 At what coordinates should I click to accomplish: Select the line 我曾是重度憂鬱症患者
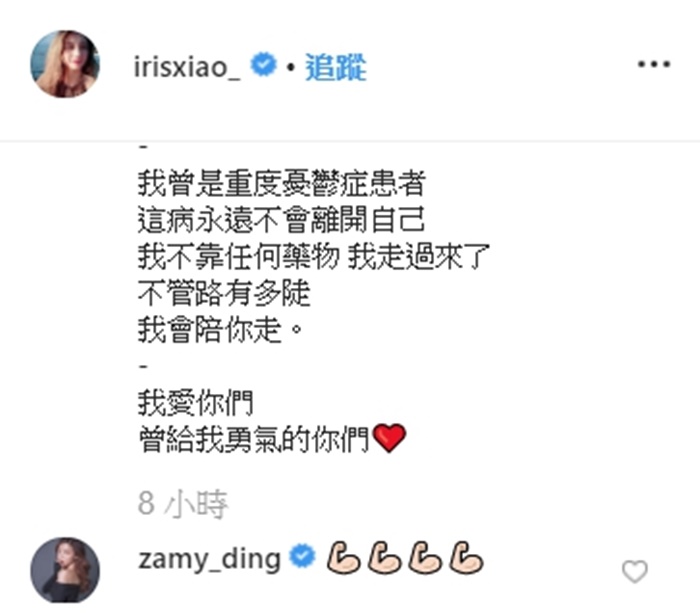[x=281, y=183]
